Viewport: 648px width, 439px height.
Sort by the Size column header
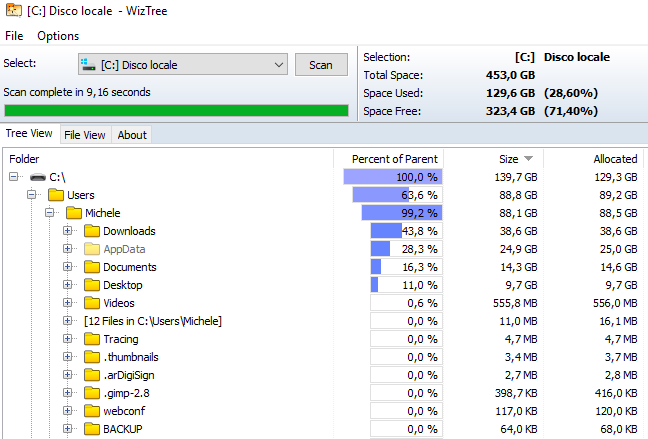tap(494, 159)
